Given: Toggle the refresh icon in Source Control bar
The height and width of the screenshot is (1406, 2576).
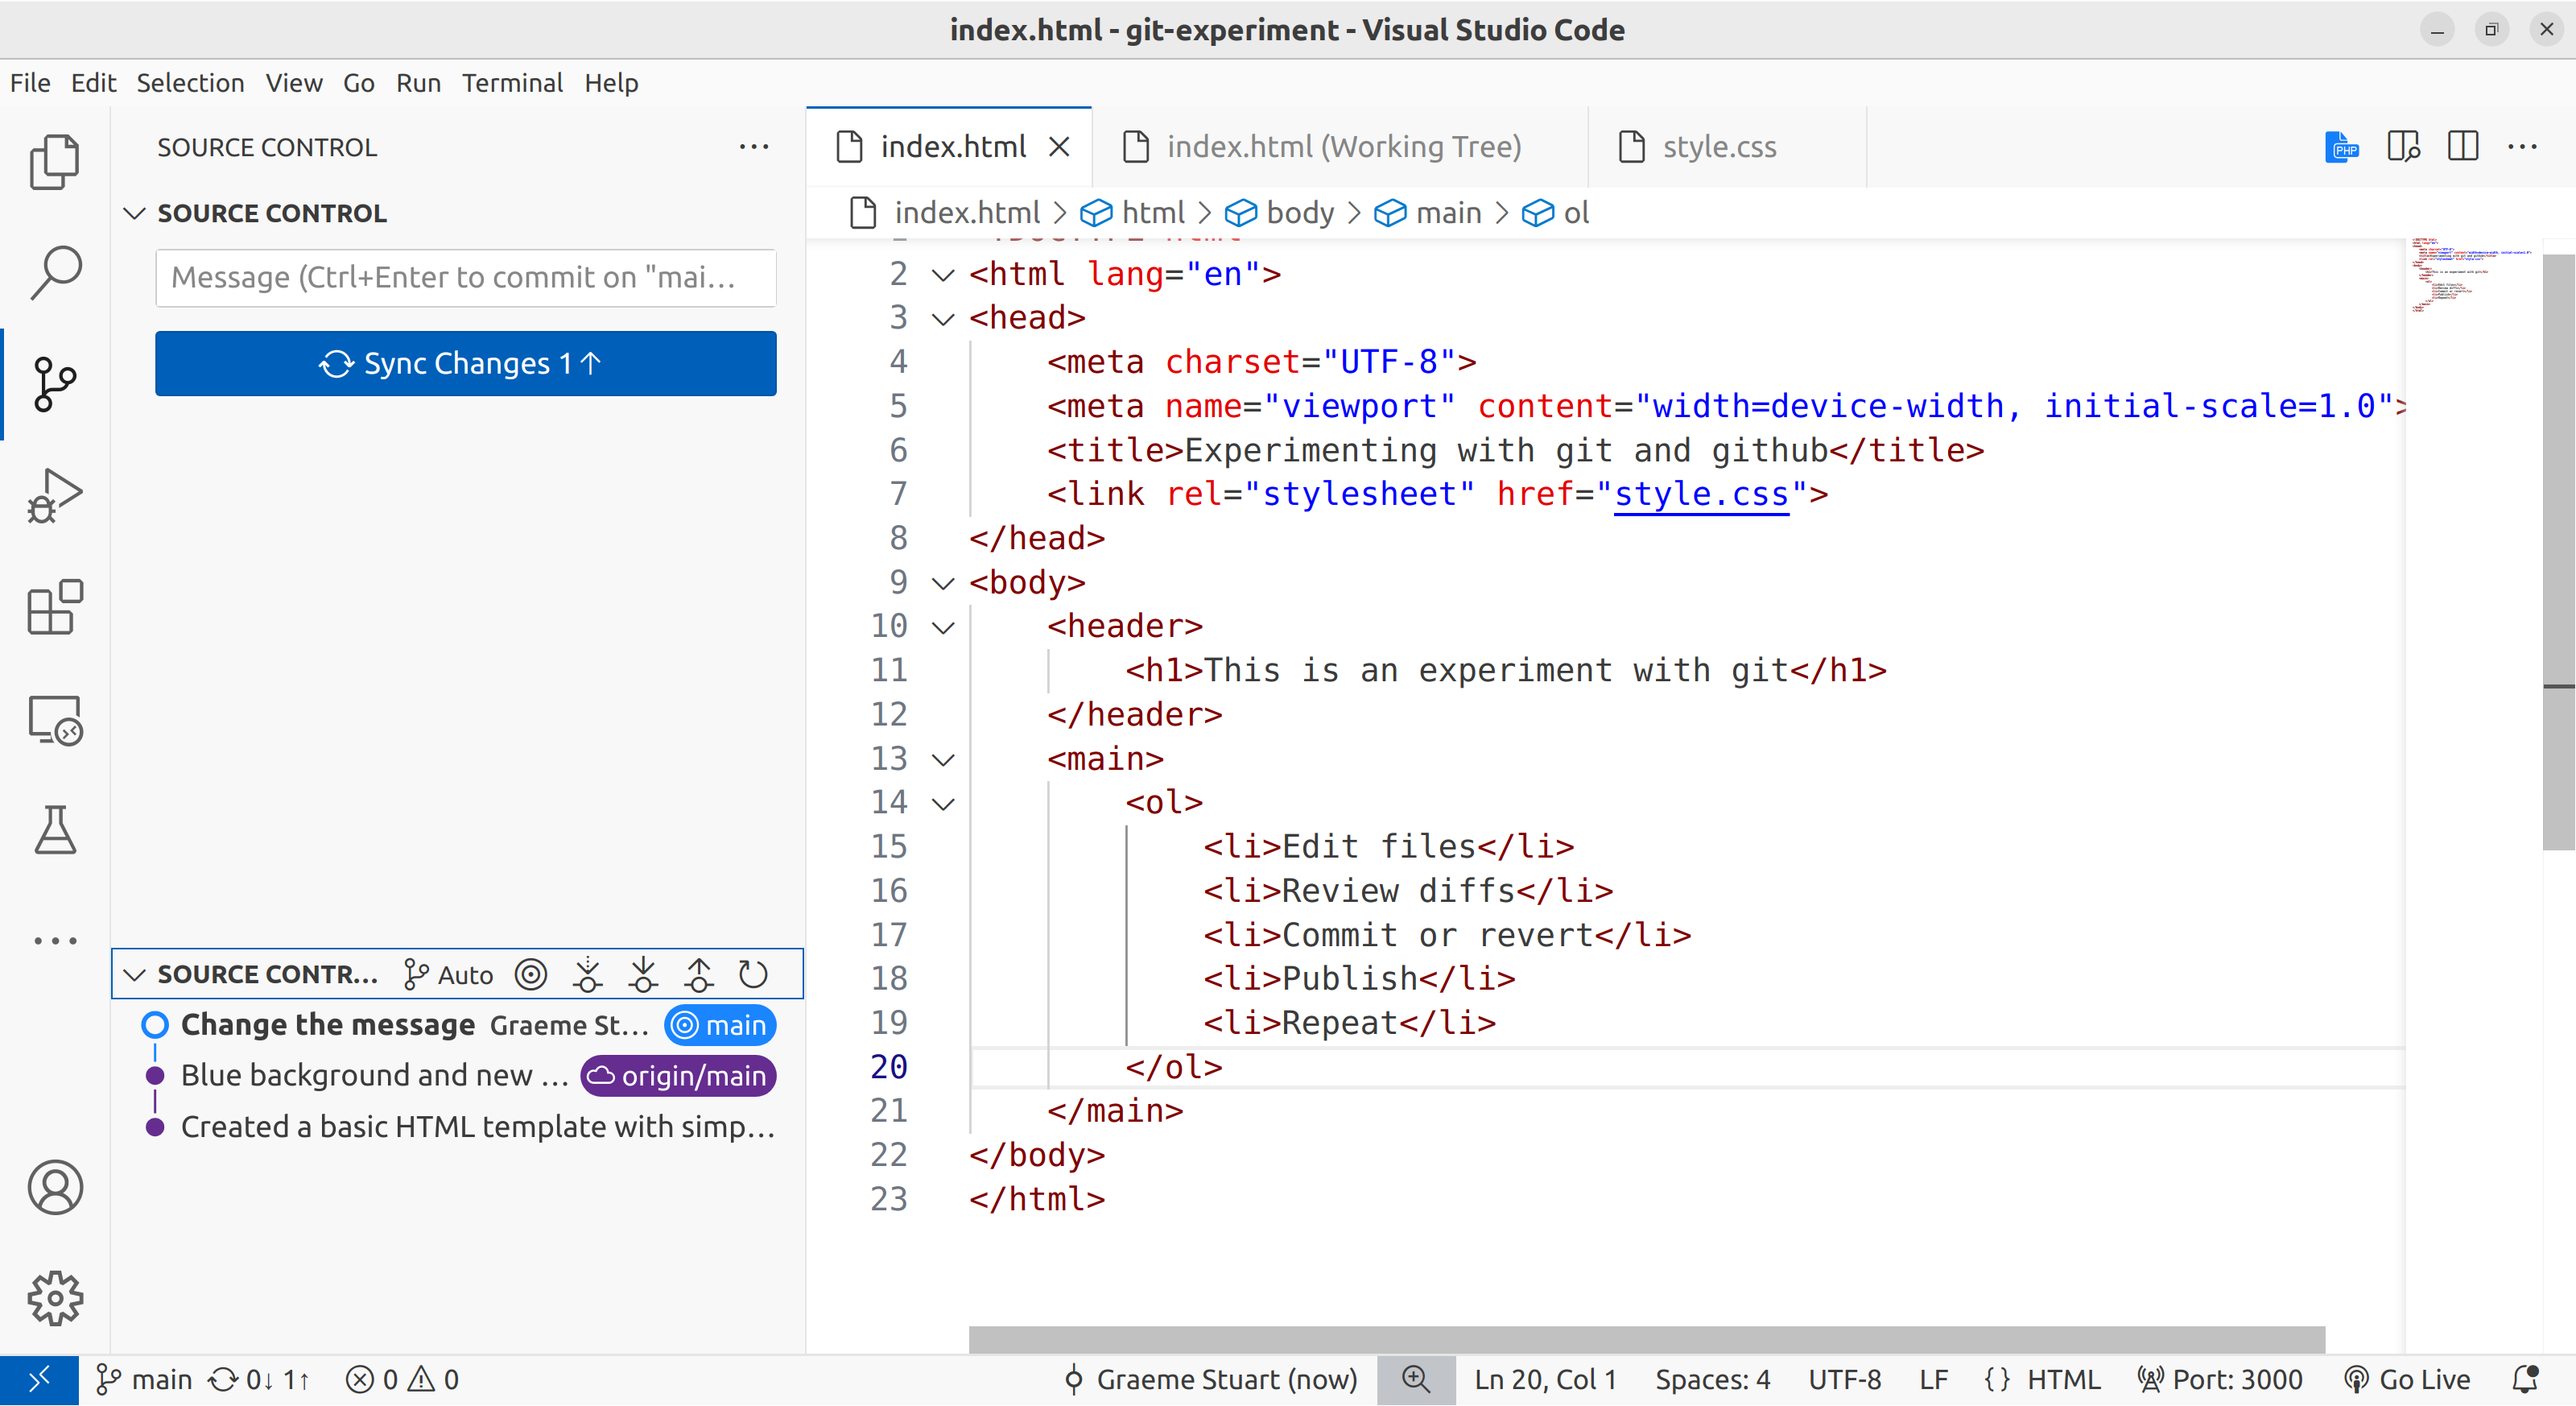Looking at the screenshot, I should point(756,973).
